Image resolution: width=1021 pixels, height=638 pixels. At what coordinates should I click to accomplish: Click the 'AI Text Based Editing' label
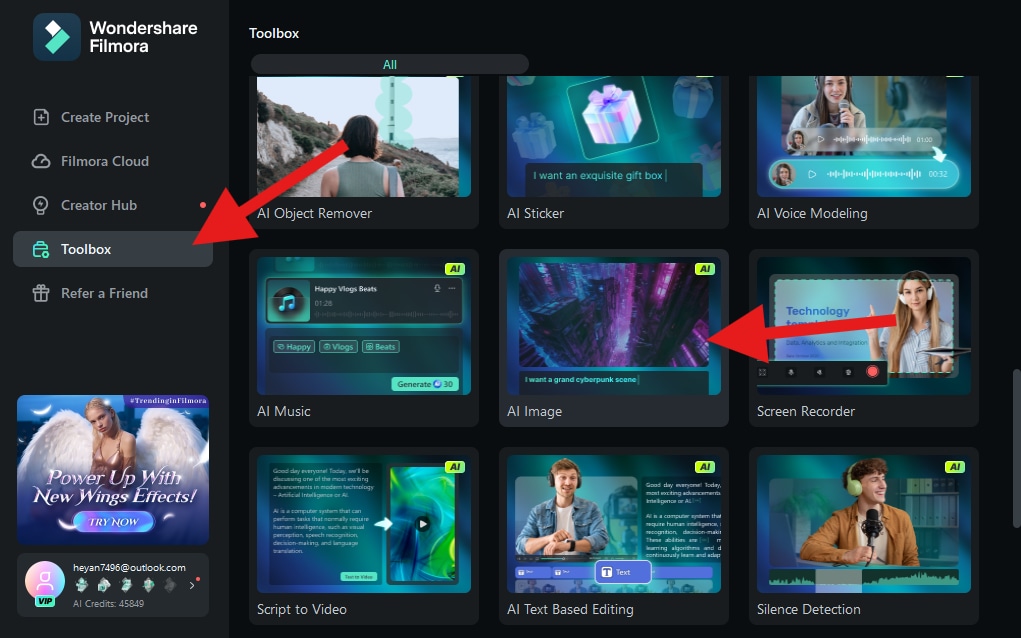click(570, 609)
